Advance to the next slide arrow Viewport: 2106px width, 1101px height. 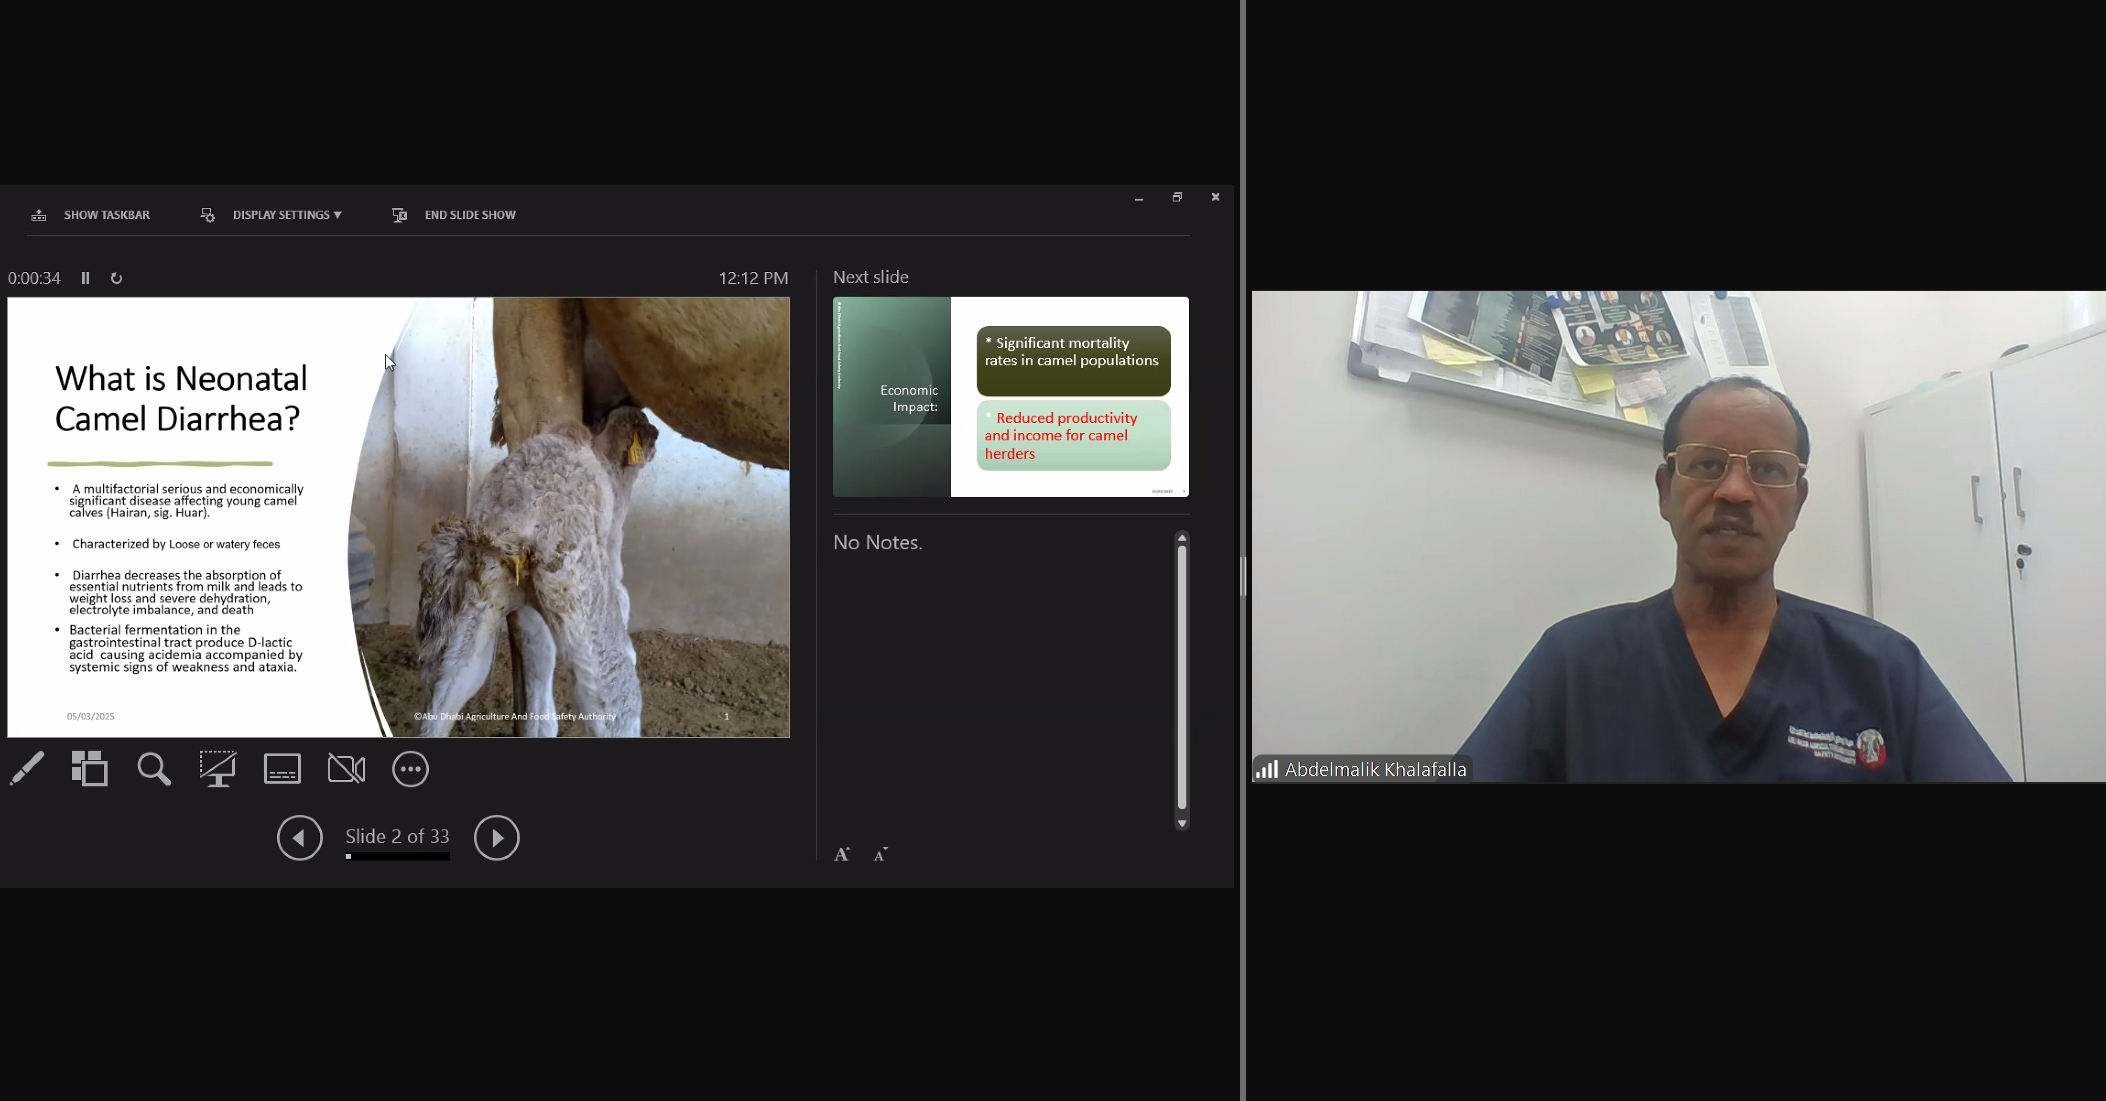pyautogui.click(x=496, y=838)
